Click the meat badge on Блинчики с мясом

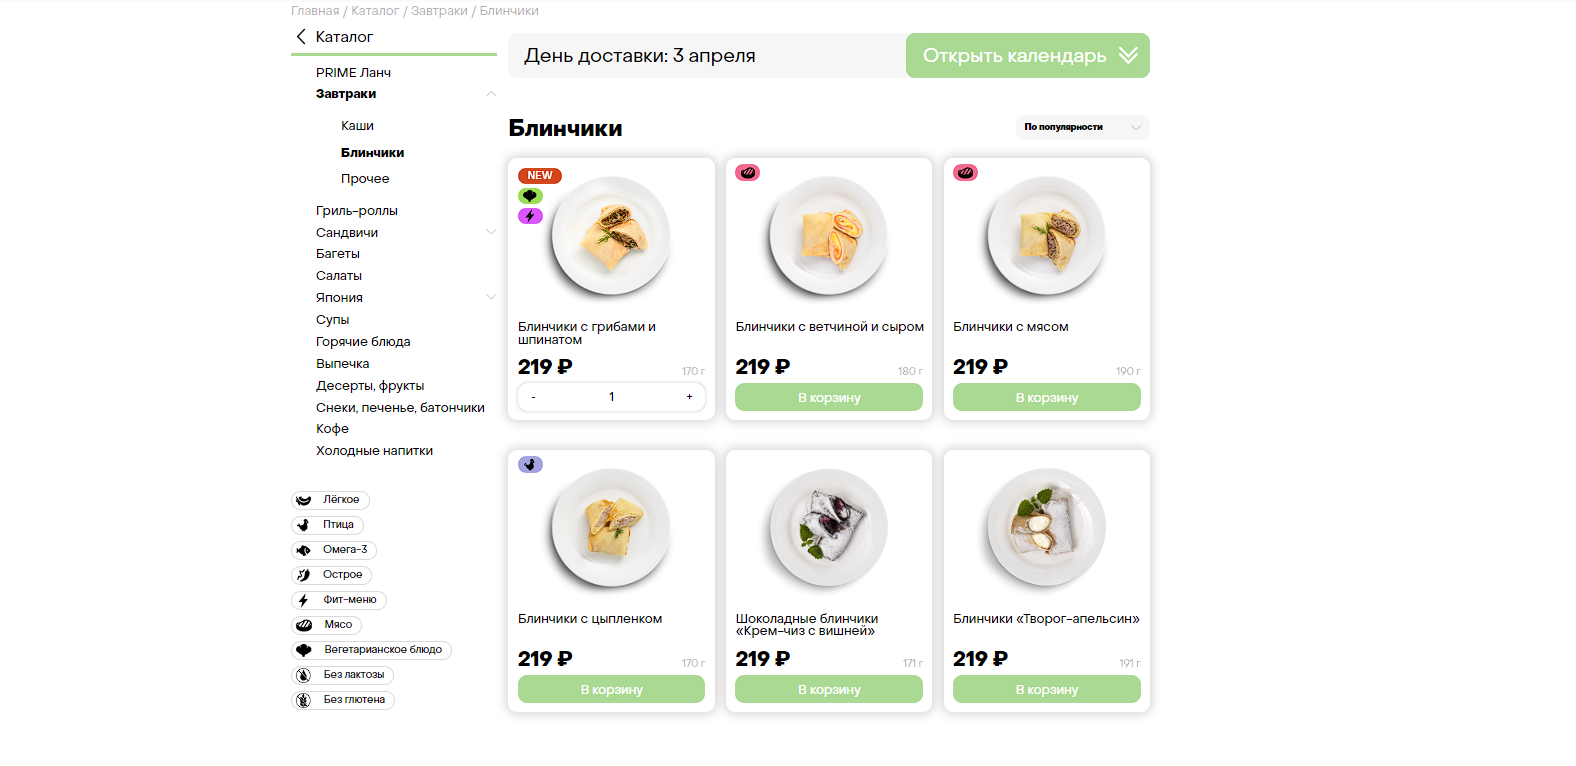pos(965,173)
